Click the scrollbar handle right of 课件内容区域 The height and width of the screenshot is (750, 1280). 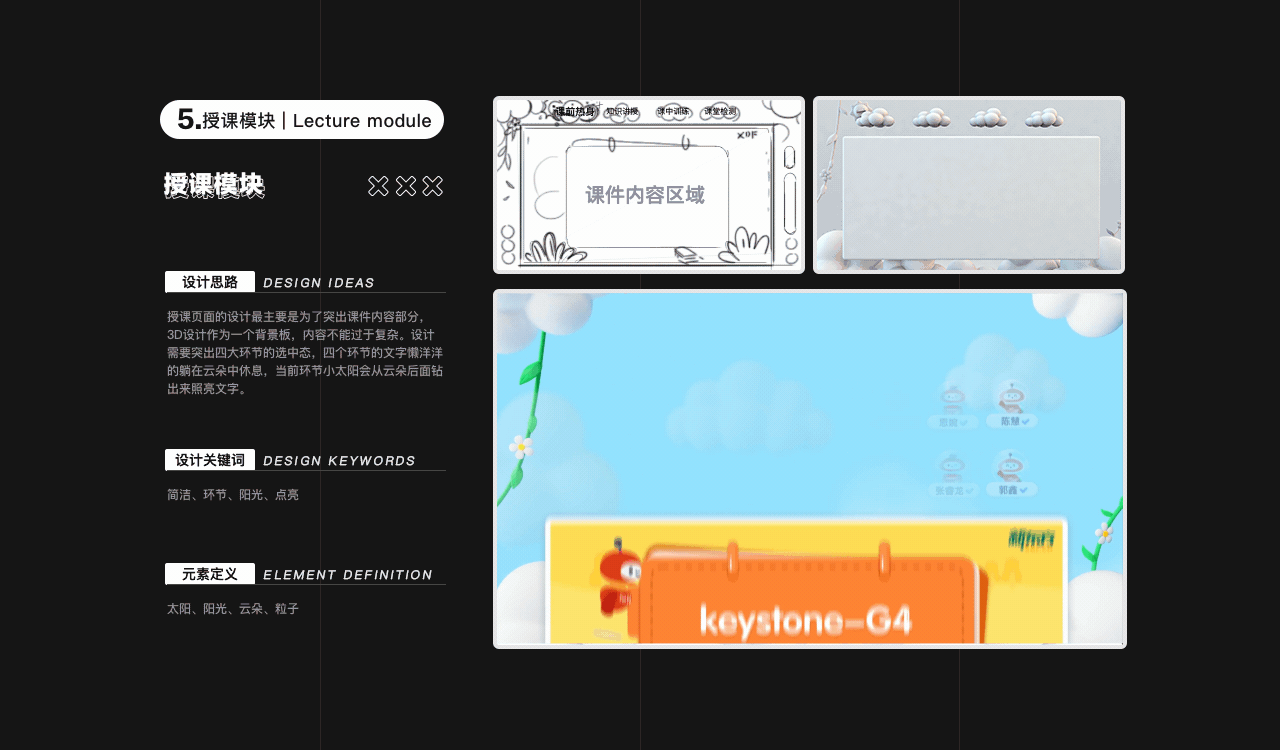tap(789, 200)
